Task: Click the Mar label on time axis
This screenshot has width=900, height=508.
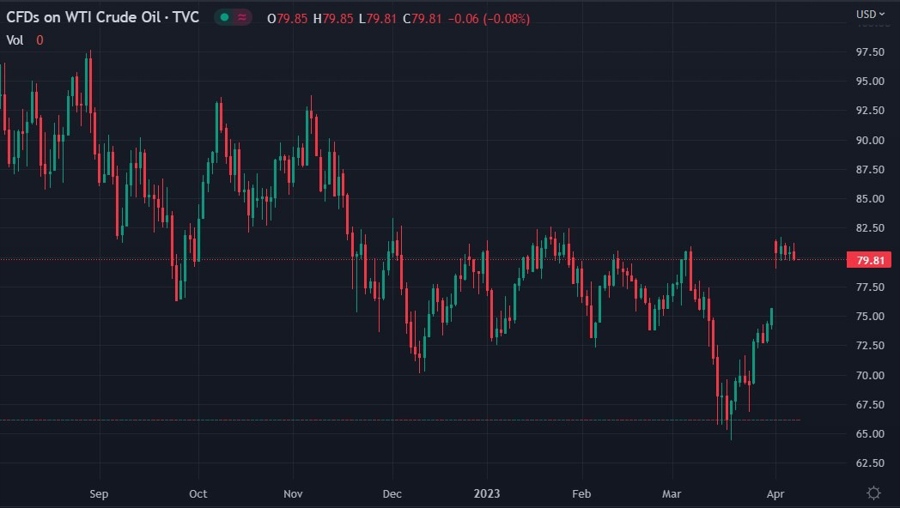Action: 672,494
